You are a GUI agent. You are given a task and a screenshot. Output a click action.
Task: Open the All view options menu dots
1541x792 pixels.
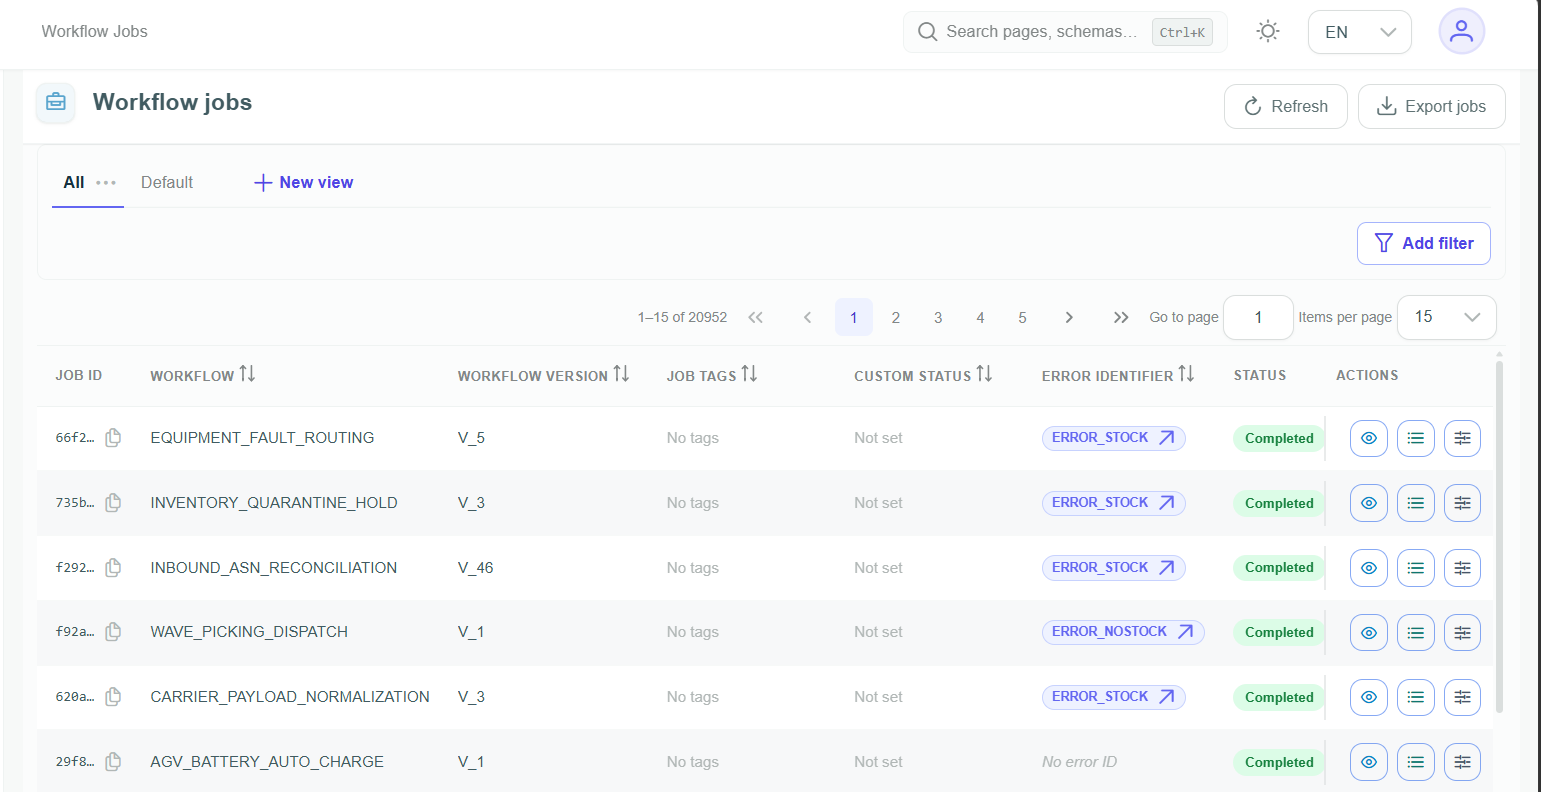pos(106,183)
